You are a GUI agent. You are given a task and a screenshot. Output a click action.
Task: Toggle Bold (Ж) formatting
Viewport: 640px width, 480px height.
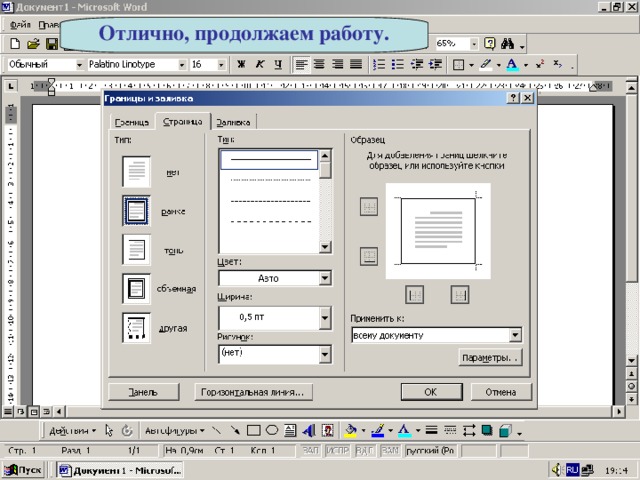241,64
